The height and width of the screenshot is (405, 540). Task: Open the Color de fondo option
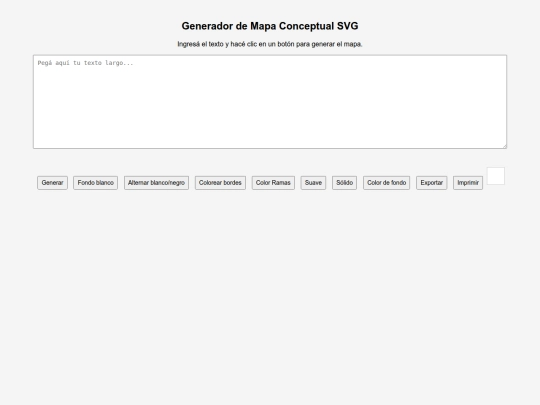pyautogui.click(x=386, y=183)
